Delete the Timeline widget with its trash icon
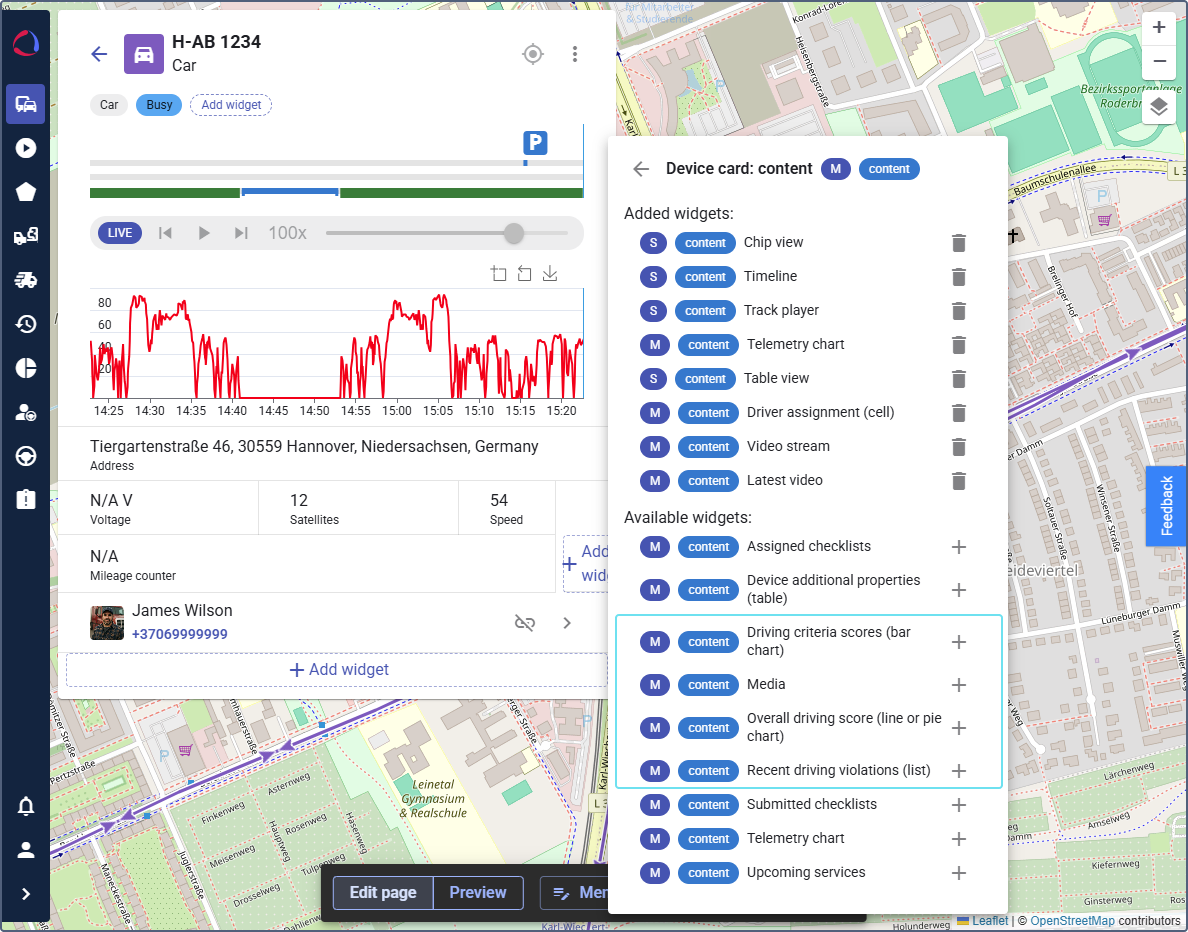The width and height of the screenshot is (1188, 932). pos(959,277)
